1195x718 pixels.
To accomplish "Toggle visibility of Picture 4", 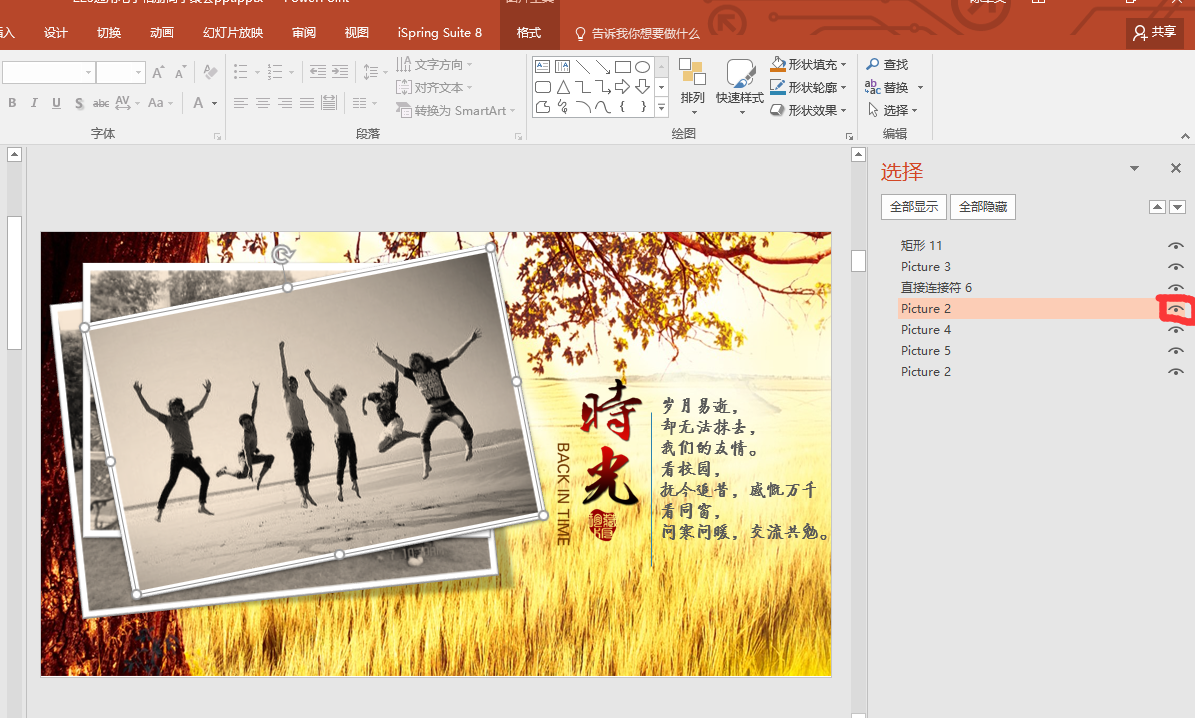I will pyautogui.click(x=1176, y=330).
